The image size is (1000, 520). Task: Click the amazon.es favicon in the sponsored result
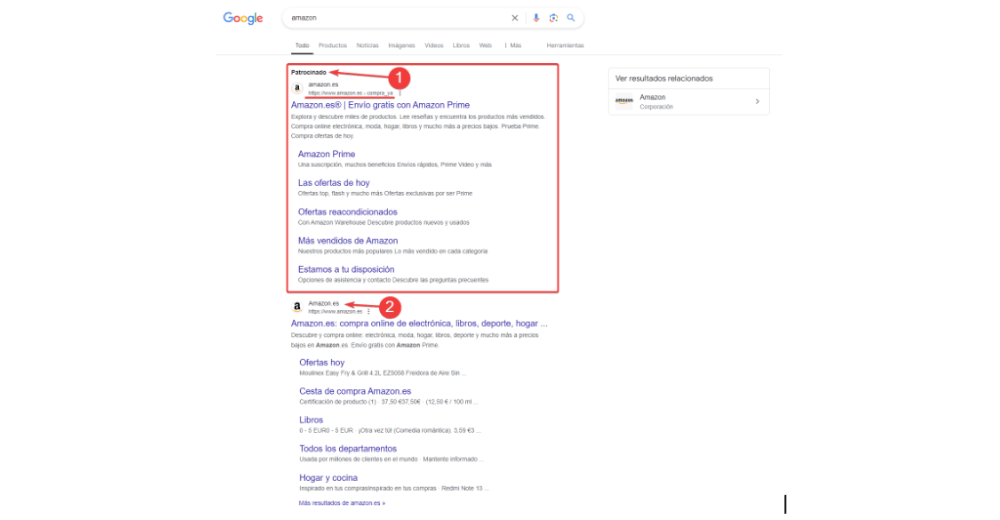[297, 88]
